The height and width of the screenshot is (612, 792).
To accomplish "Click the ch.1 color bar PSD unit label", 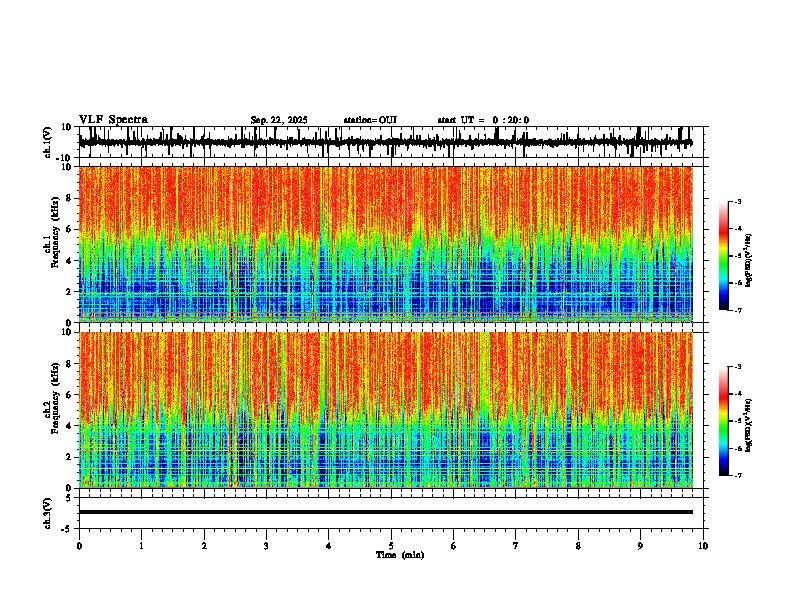I will click(749, 261).
